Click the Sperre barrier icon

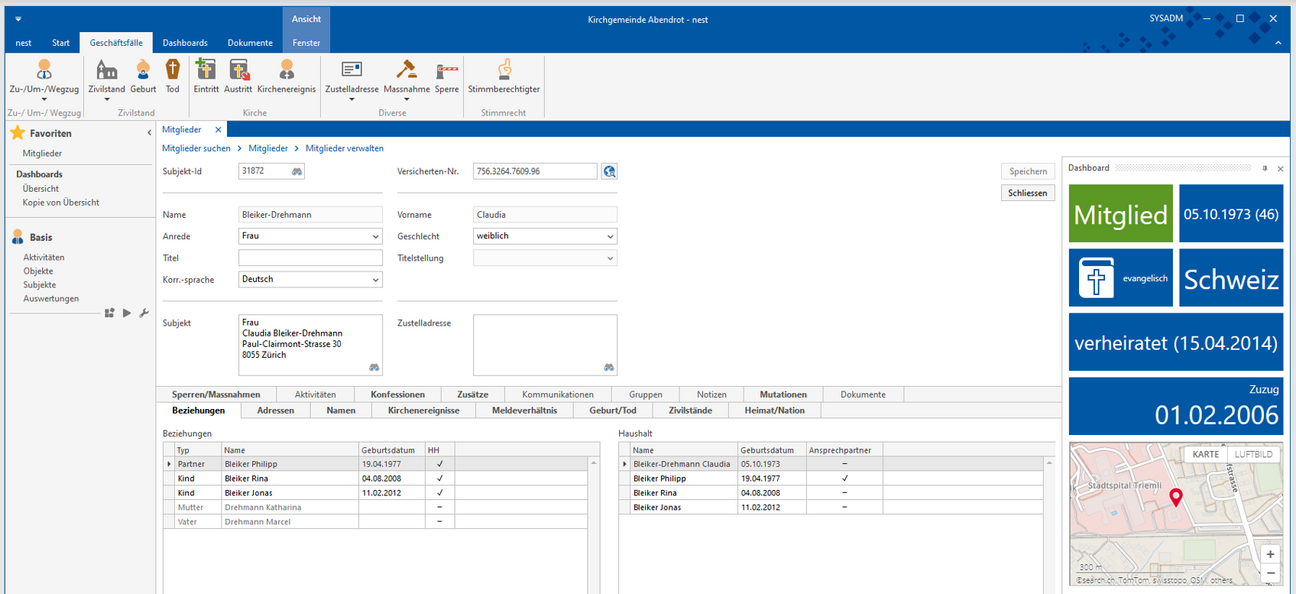446,70
